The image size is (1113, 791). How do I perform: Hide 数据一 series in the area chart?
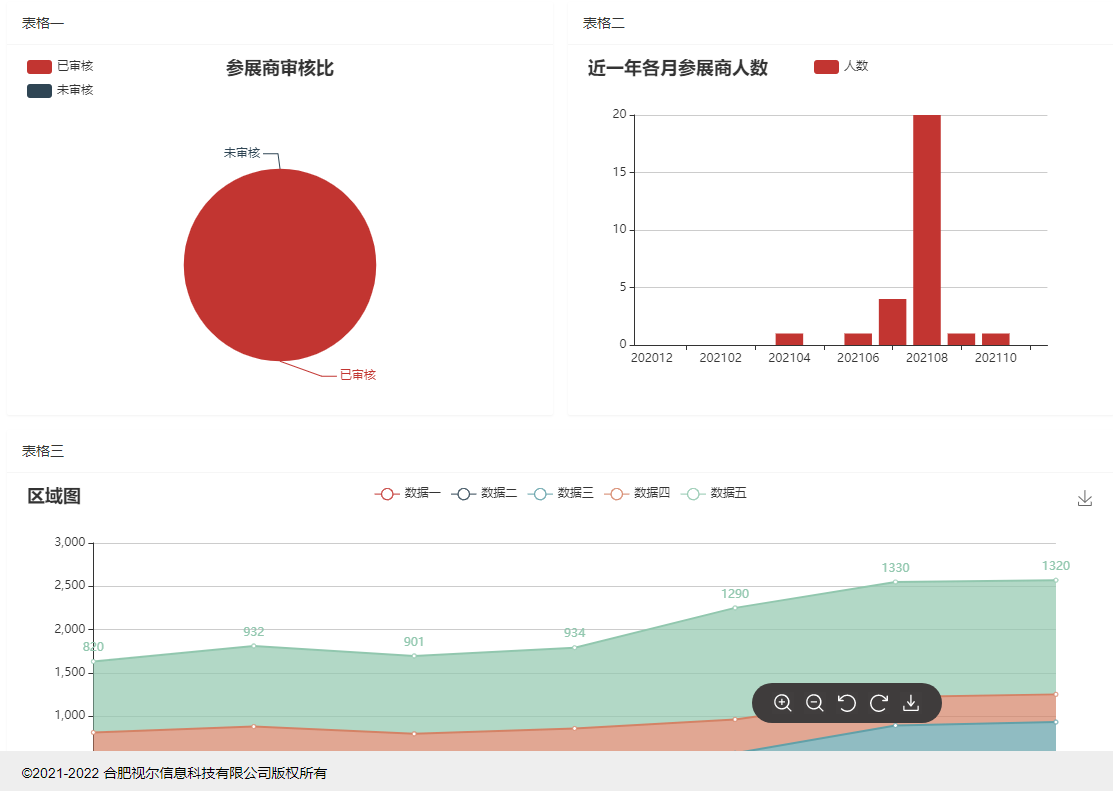coord(408,493)
